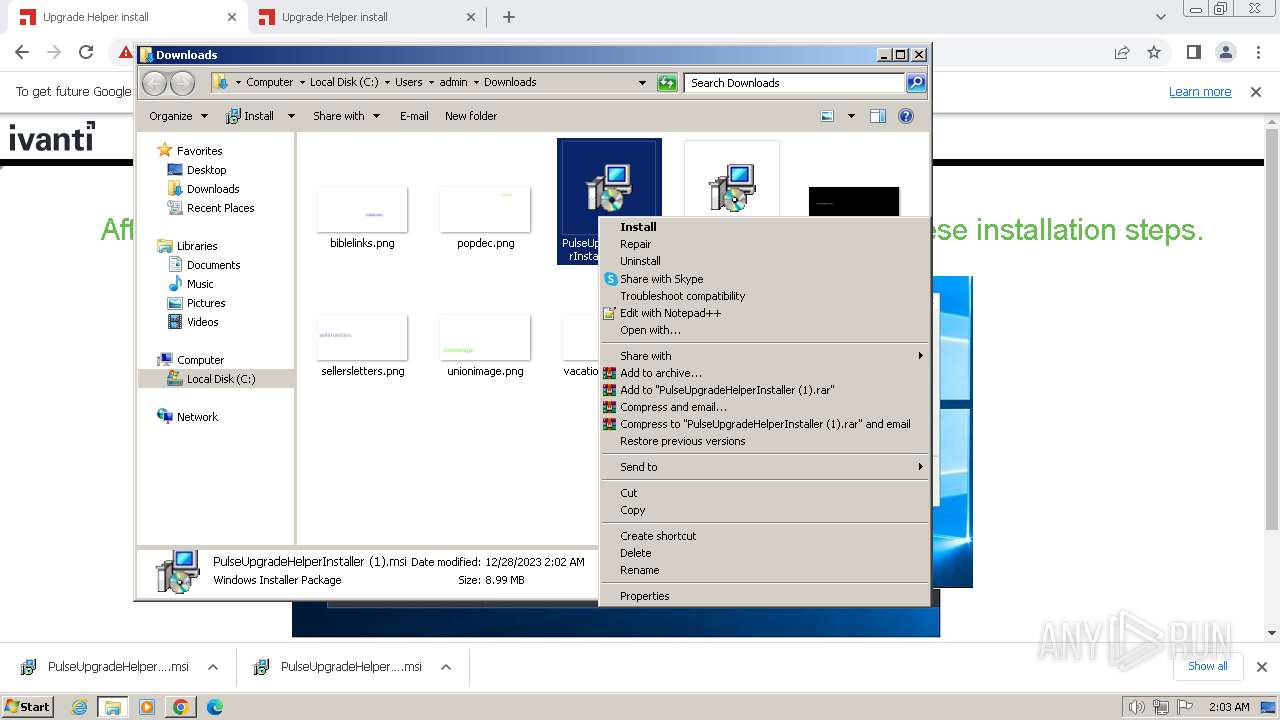Viewport: 1280px width, 720px height.
Task: Click Chrome reload page button
Action: pos(86,52)
